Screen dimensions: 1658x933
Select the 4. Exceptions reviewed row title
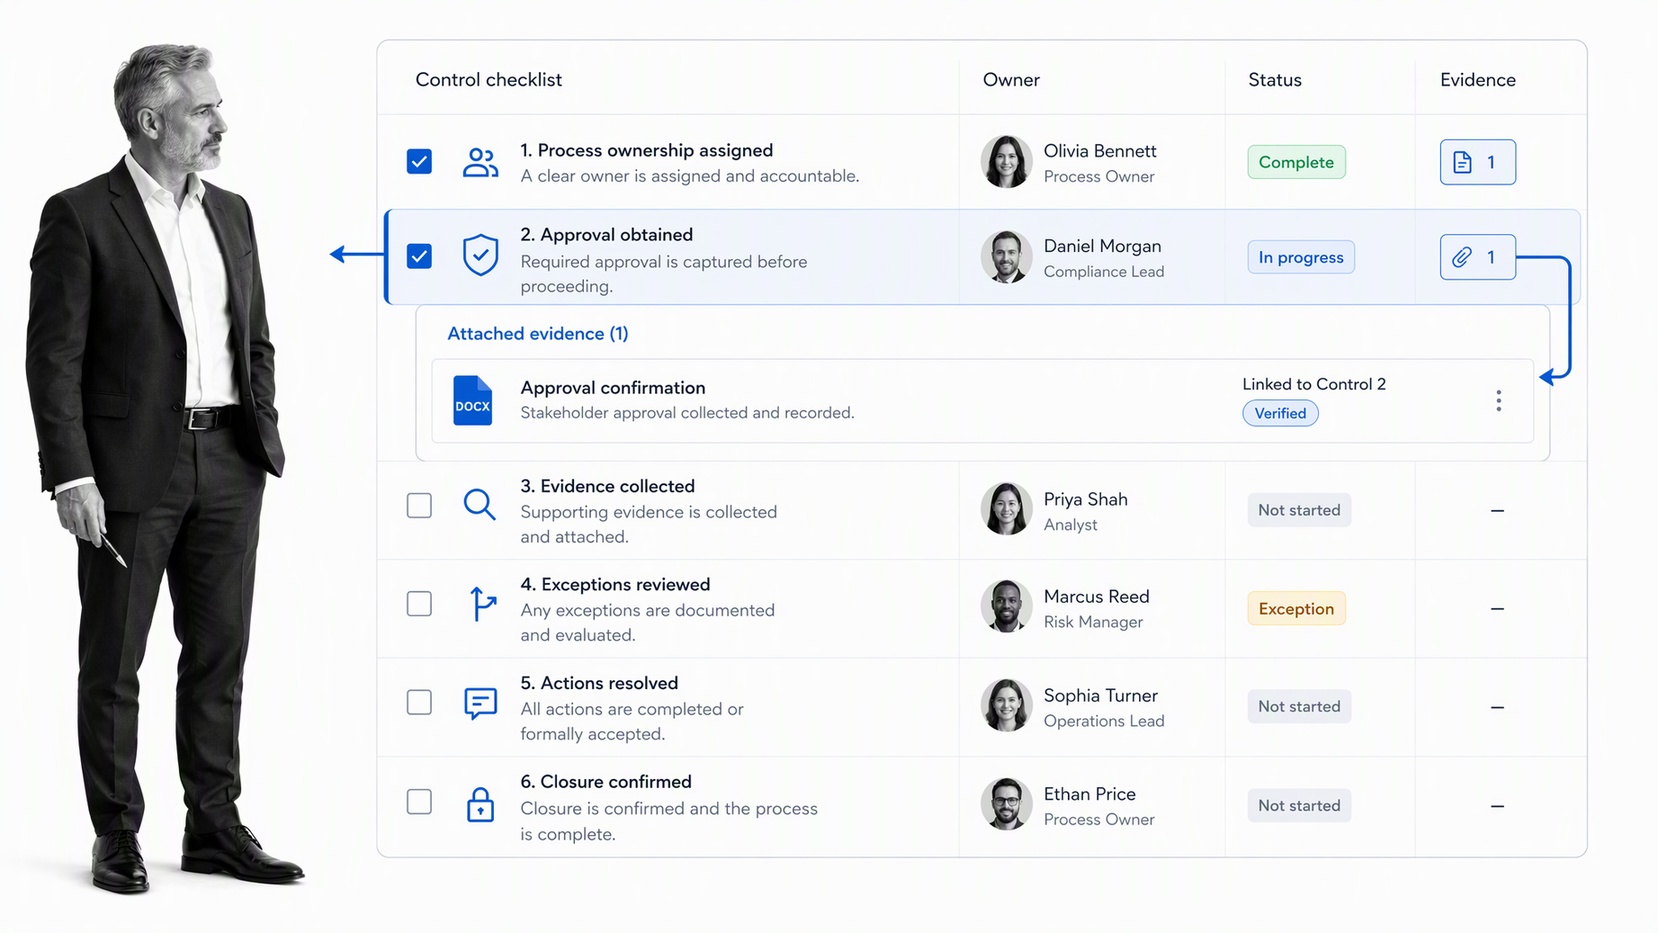coord(615,584)
